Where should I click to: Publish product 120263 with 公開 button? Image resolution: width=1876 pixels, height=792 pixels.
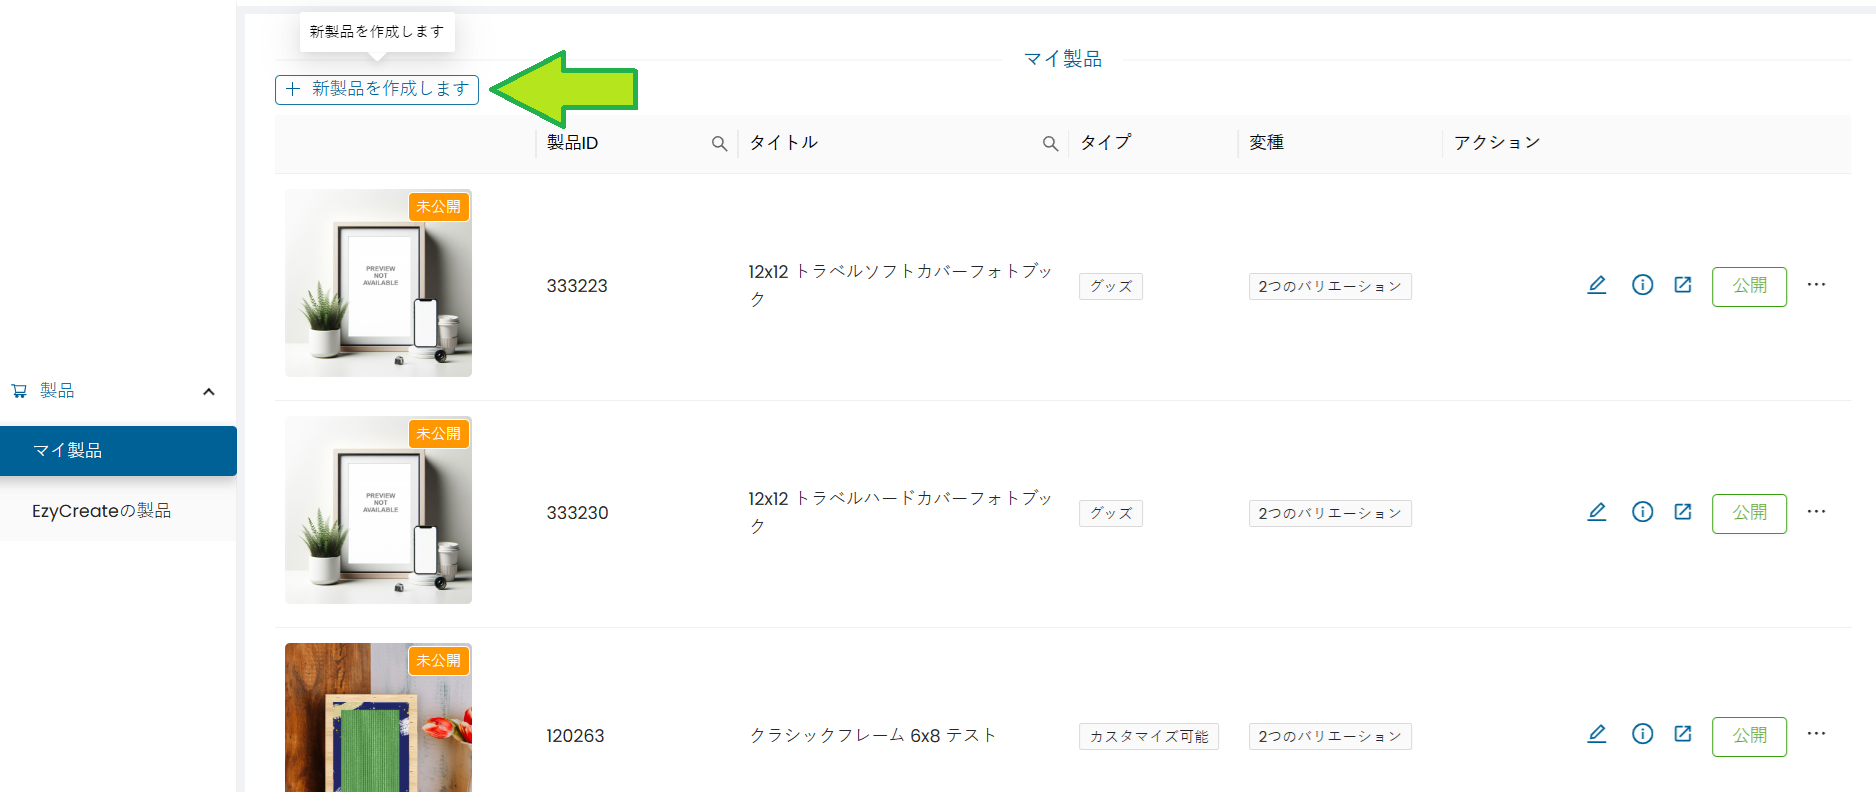click(x=1749, y=736)
